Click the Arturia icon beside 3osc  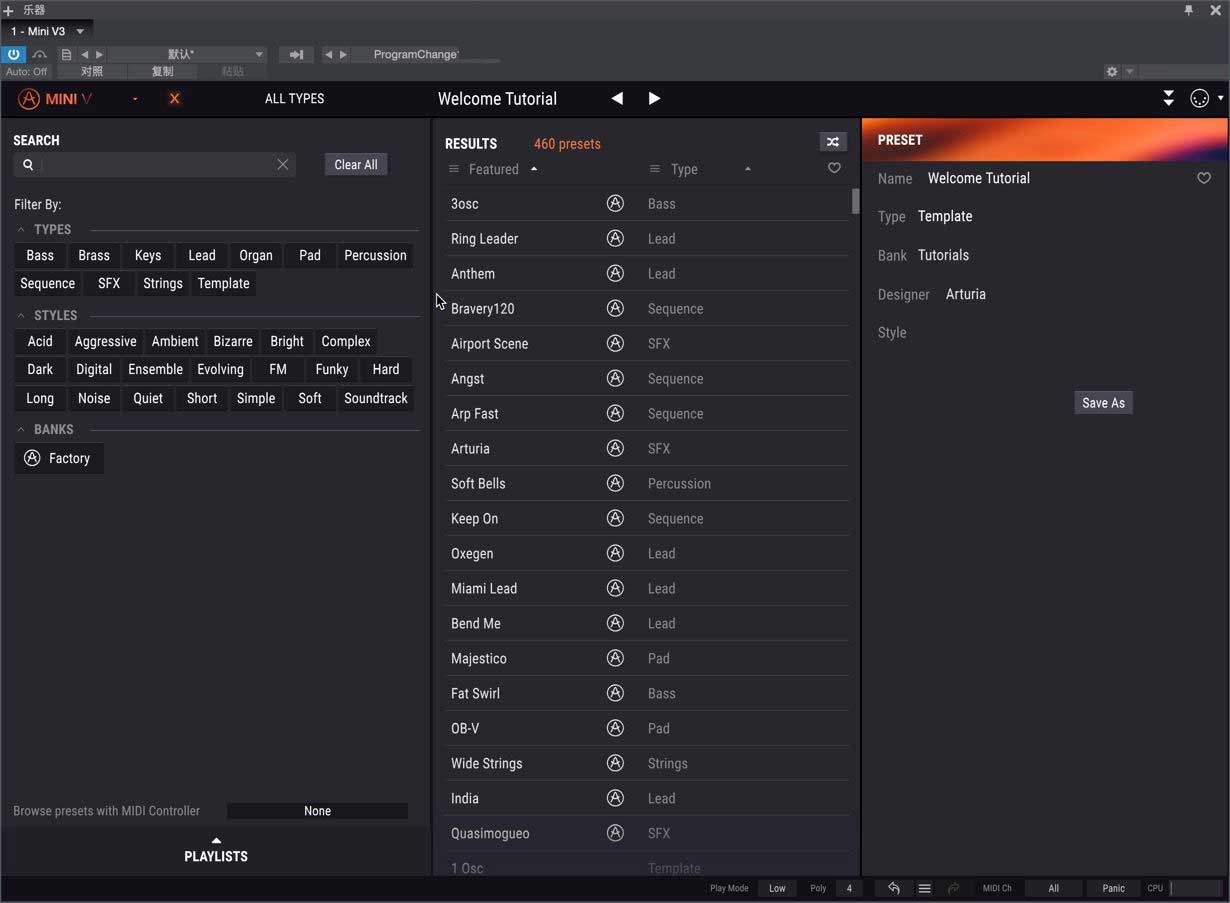[615, 203]
